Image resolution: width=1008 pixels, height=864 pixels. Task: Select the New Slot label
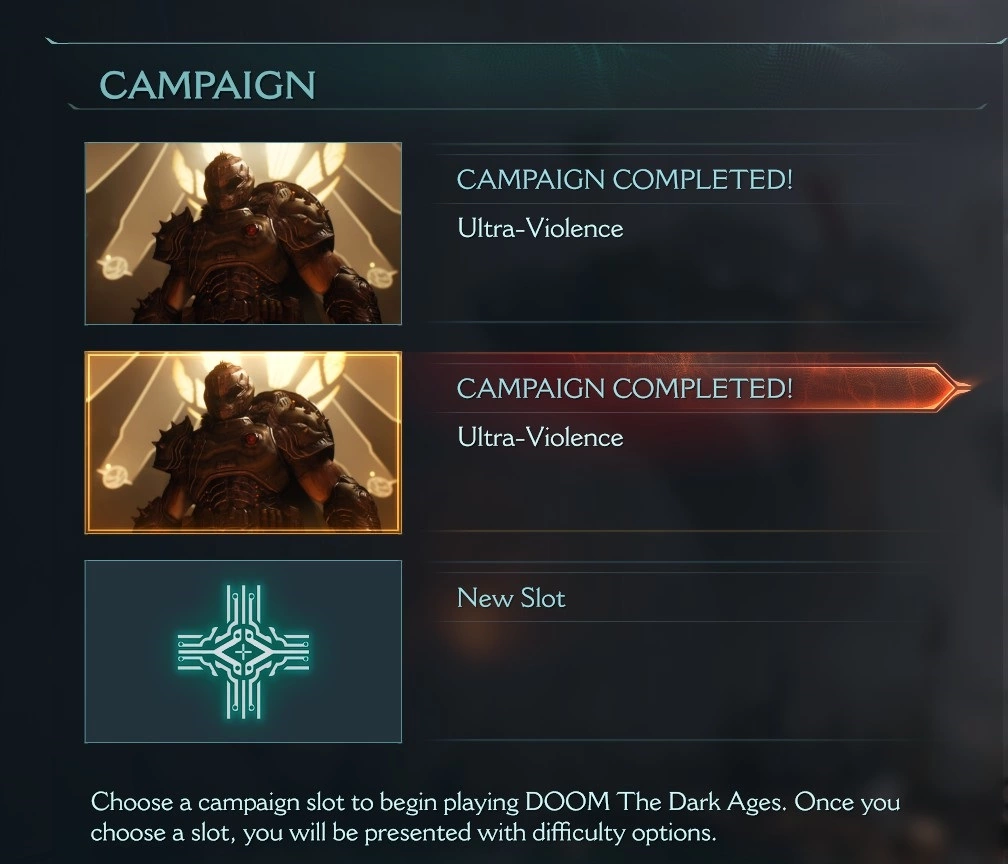pos(511,598)
